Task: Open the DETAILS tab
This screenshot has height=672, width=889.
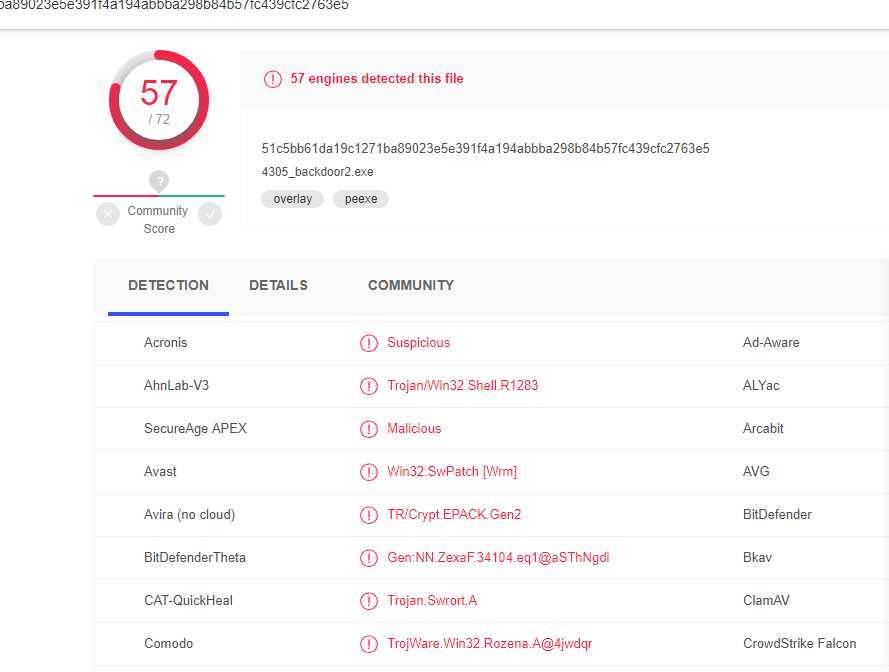Action: click(x=278, y=285)
